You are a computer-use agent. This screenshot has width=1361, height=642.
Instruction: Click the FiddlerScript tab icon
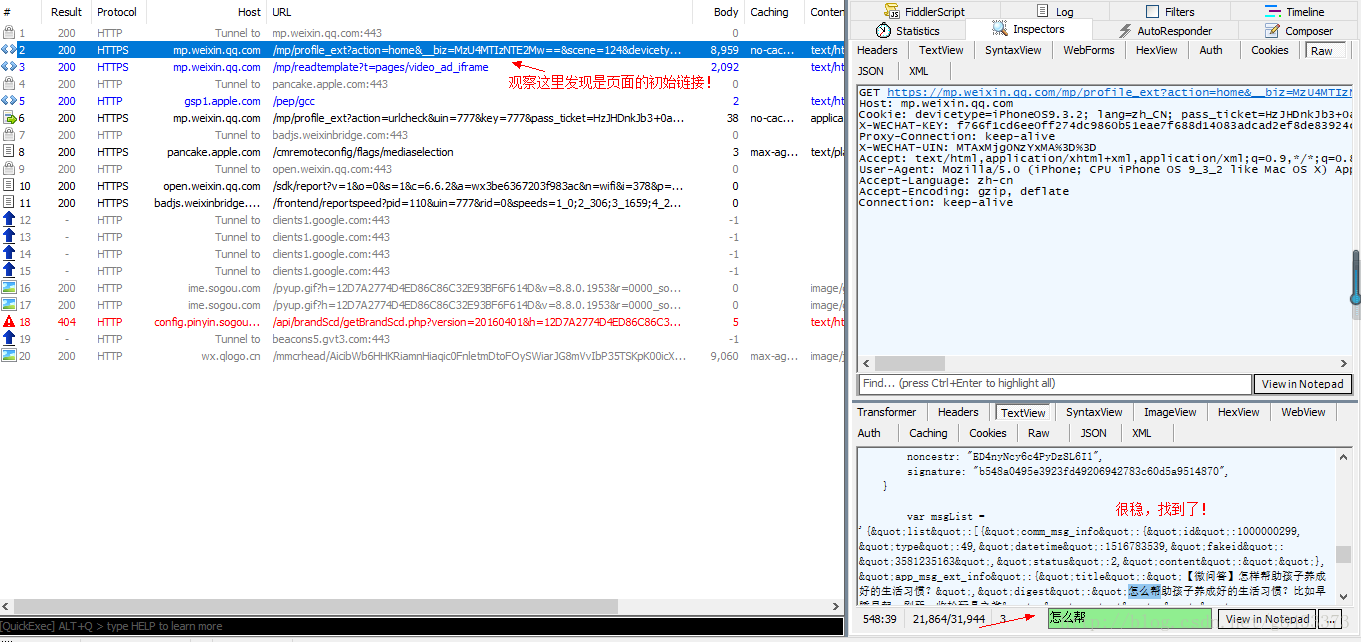(x=892, y=12)
